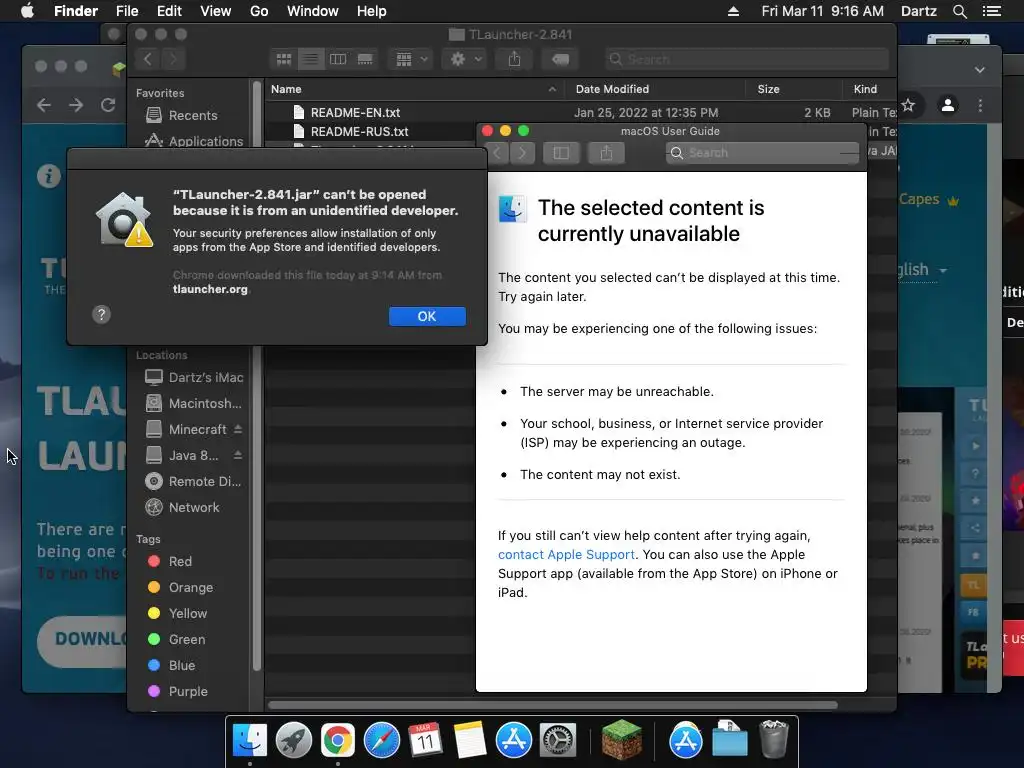Switch Finder window to icon view
This screenshot has width=1024, height=768.
pyautogui.click(x=284, y=59)
